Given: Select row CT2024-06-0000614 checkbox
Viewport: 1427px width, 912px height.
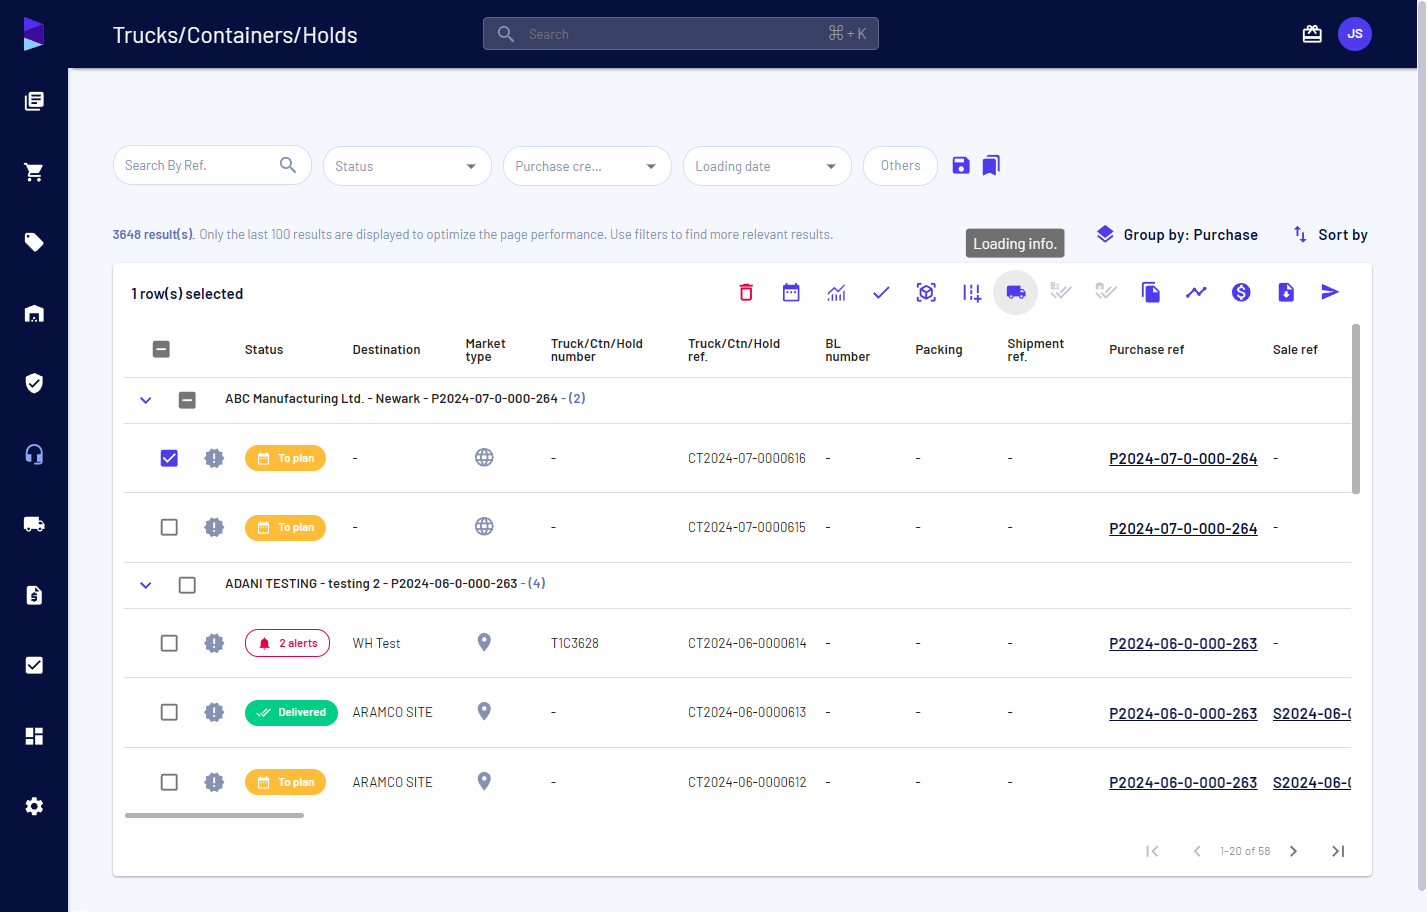Looking at the screenshot, I should tap(169, 643).
